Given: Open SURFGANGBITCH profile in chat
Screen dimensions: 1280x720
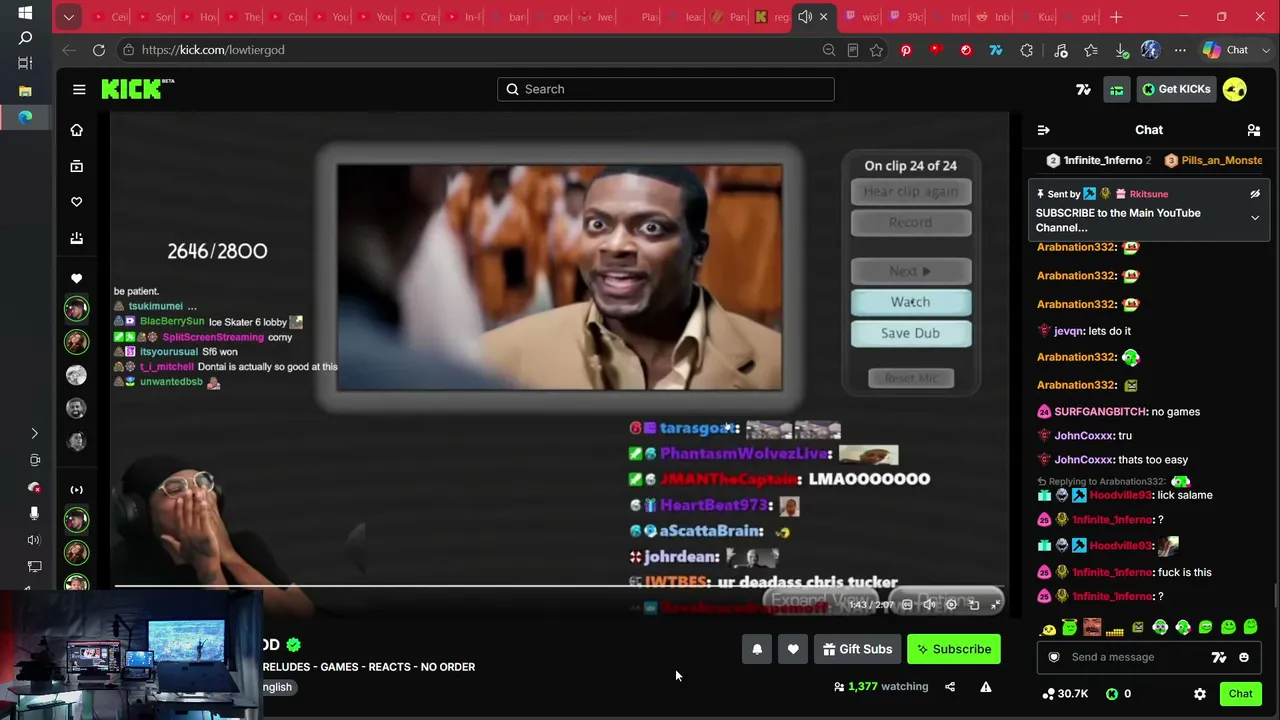Looking at the screenshot, I should (x=1100, y=412).
